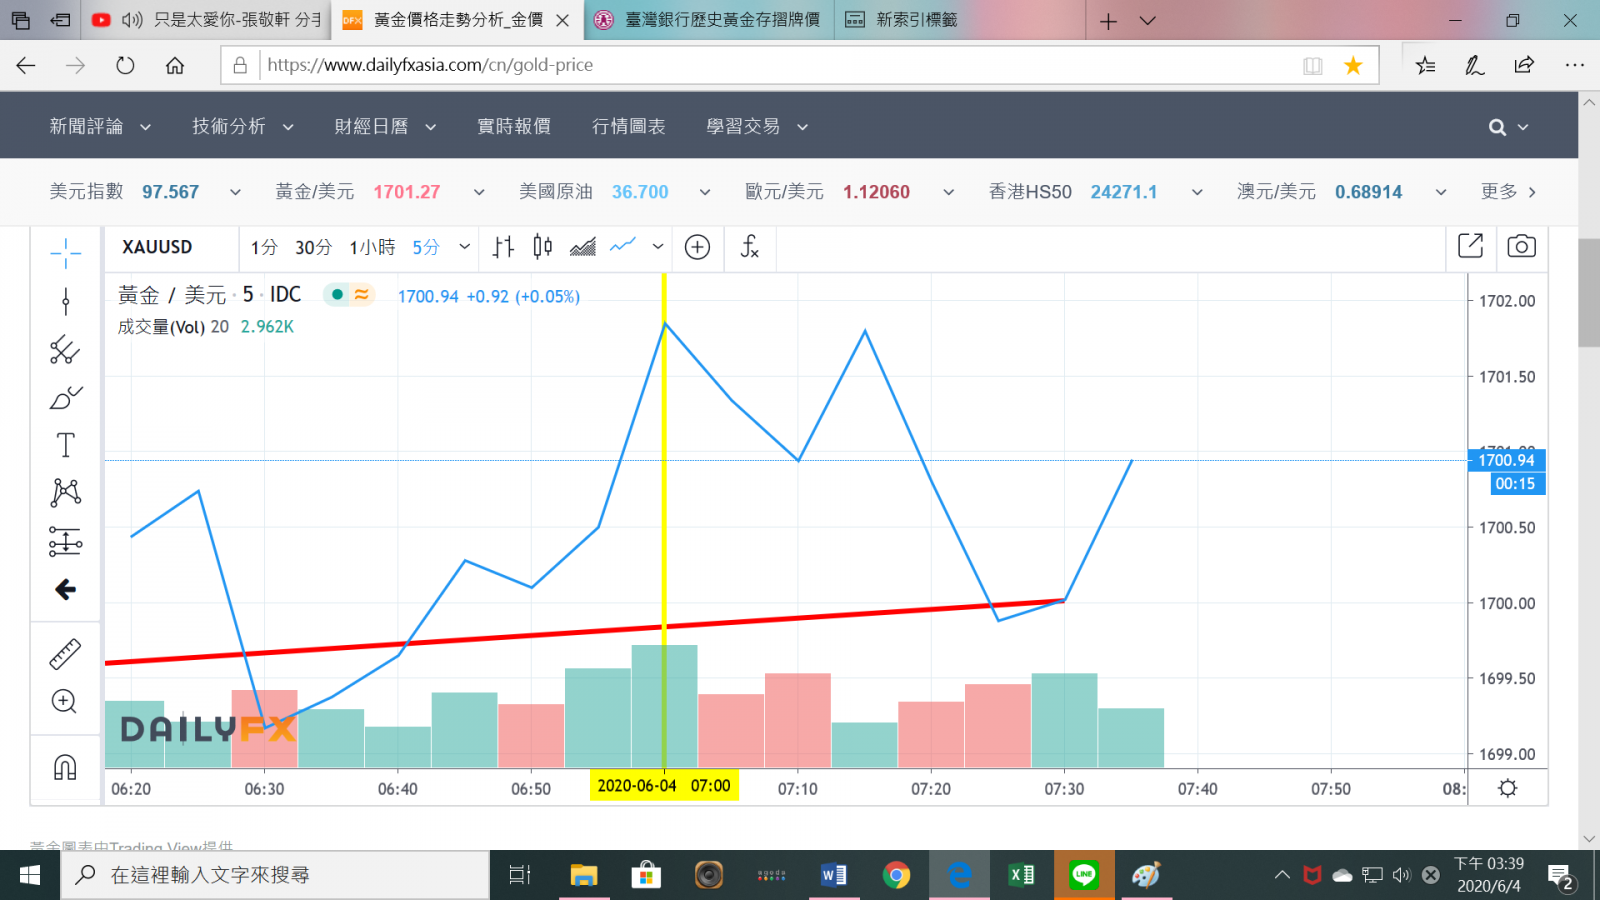
Task: Go to browser home page
Action: coord(175,65)
